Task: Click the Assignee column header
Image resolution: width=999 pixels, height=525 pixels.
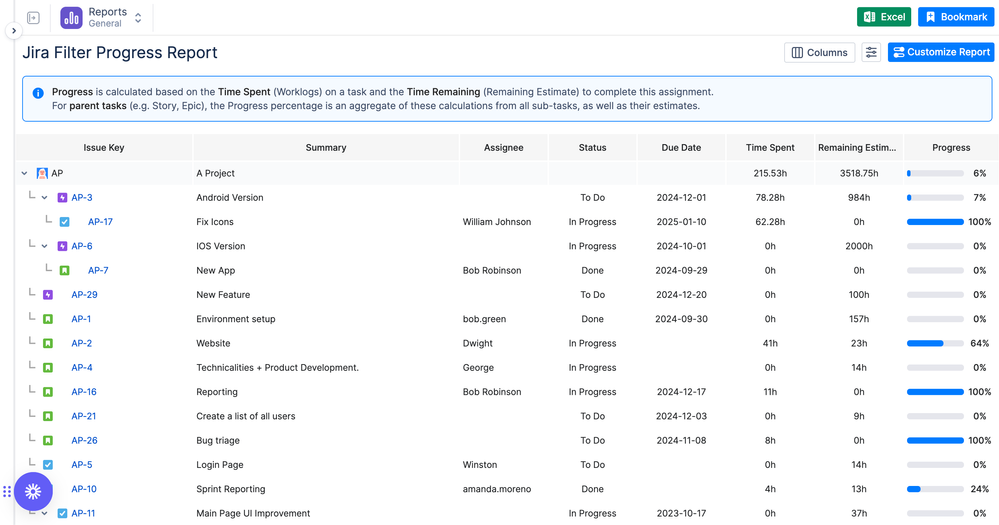Action: (x=503, y=147)
